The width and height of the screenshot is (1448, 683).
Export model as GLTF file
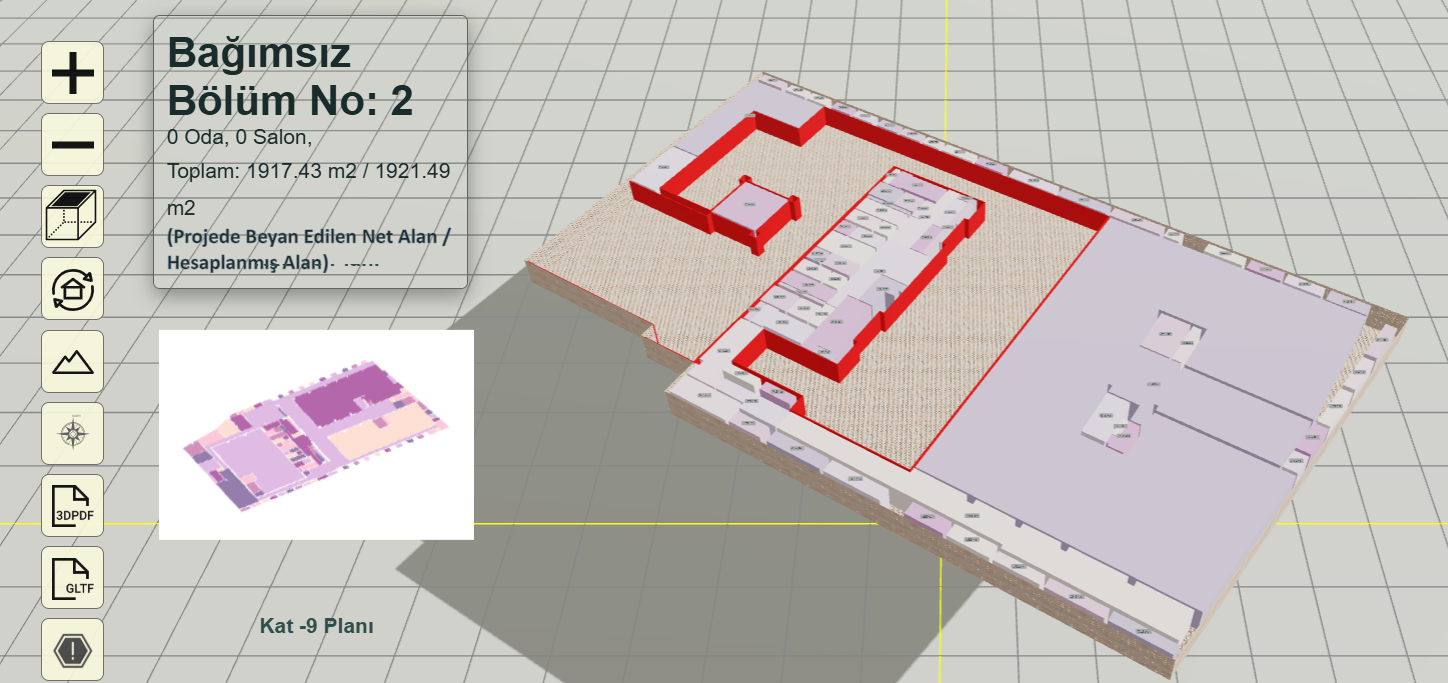tap(72, 577)
